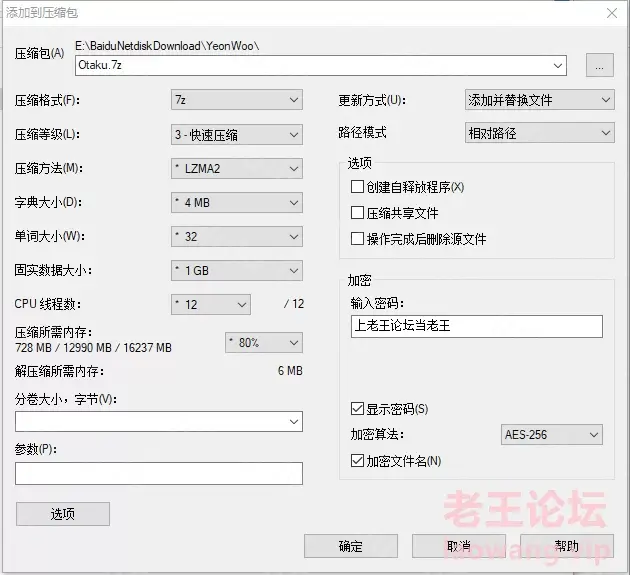Open 更新方式 dropdown 添加并替换文件
The image size is (630, 575).
point(540,100)
